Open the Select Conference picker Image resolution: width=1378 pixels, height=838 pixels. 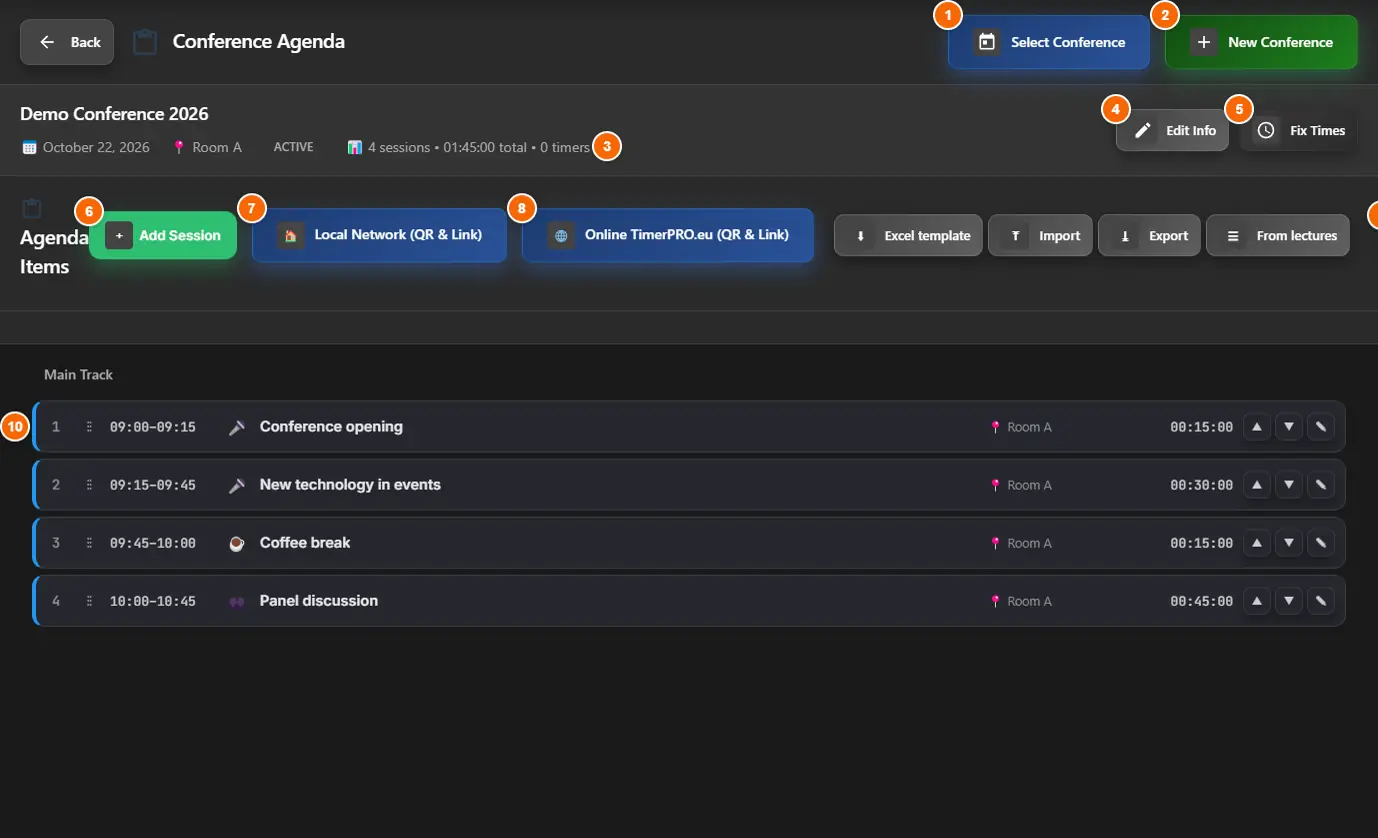(1048, 42)
